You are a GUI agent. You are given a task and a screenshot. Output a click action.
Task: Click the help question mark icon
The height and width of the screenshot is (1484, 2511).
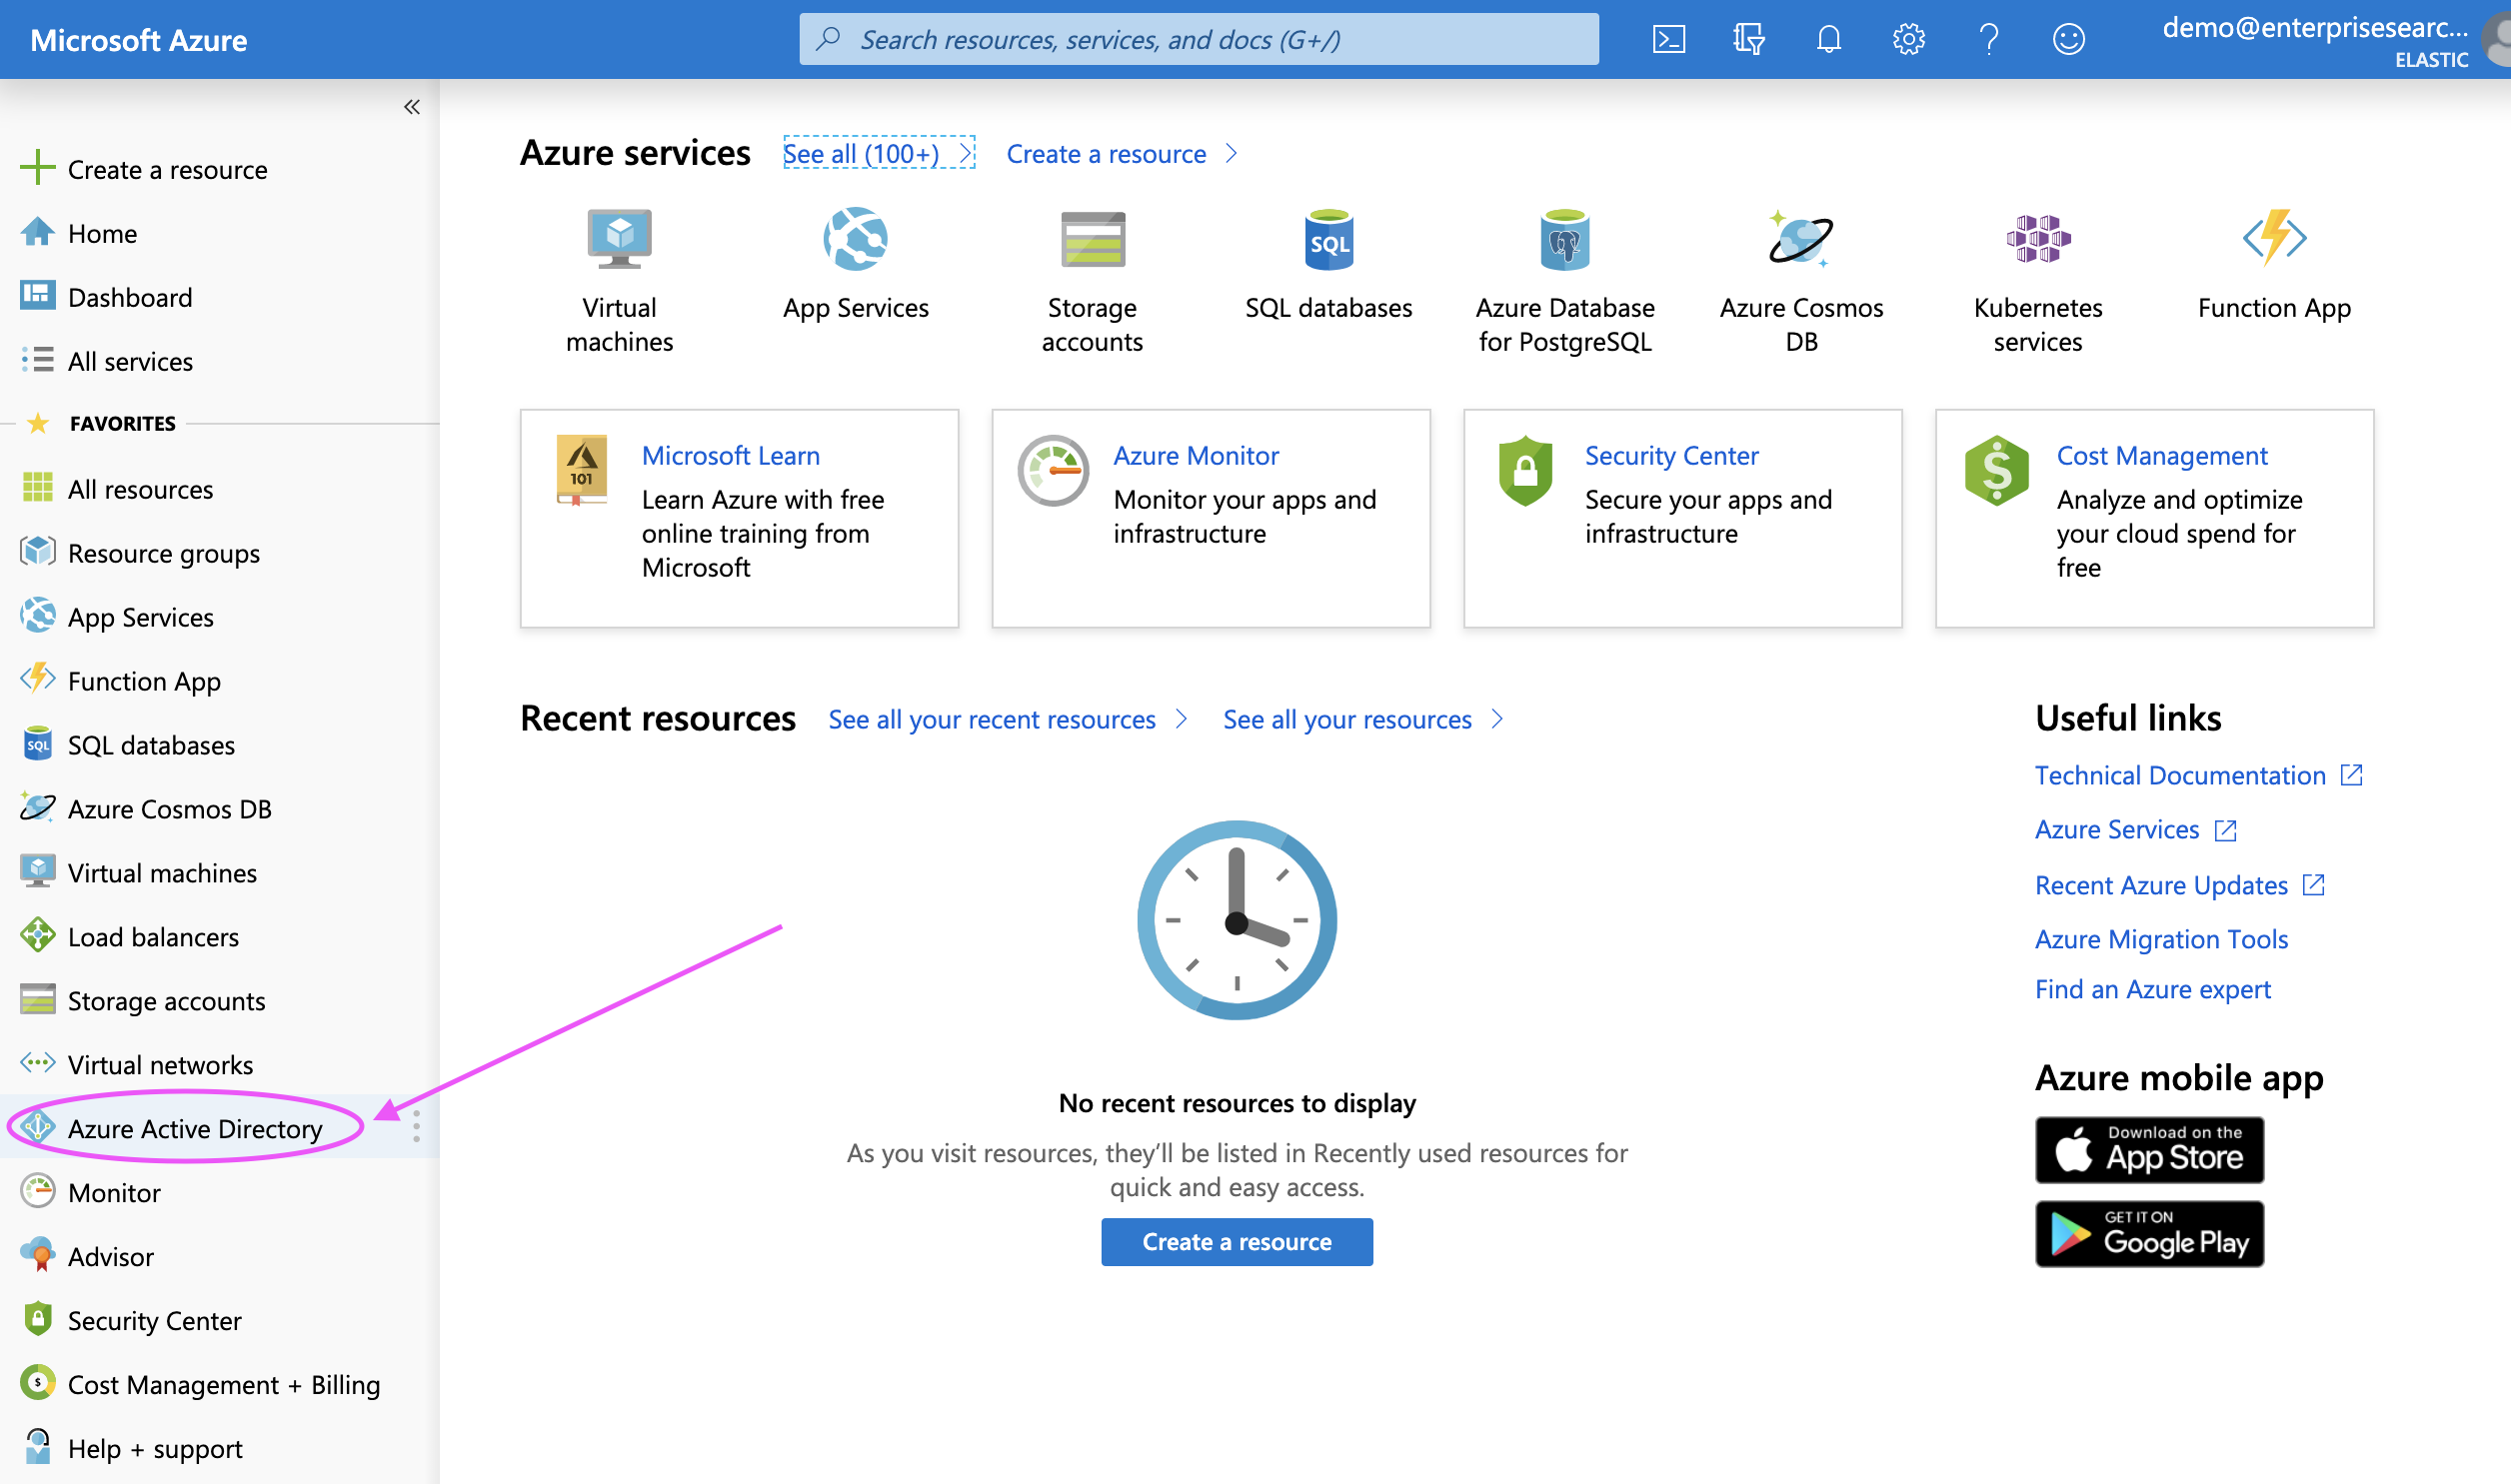(1988, 40)
